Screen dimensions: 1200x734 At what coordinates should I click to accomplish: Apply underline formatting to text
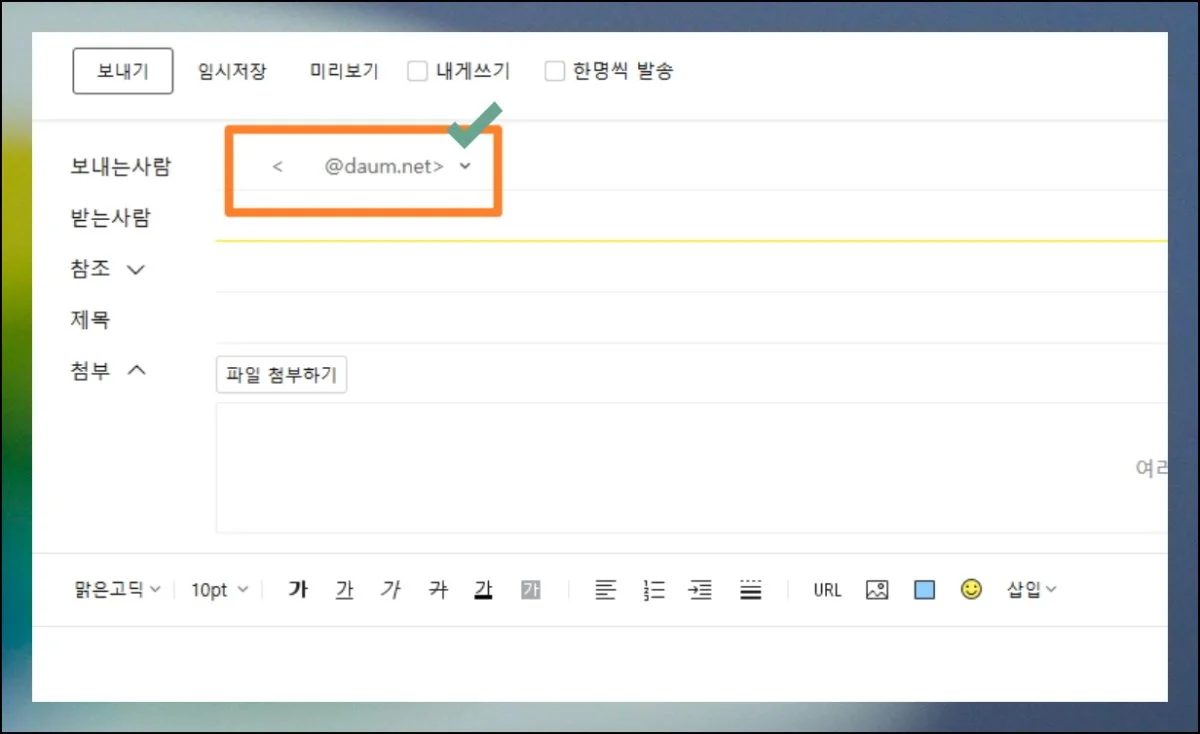(x=344, y=589)
